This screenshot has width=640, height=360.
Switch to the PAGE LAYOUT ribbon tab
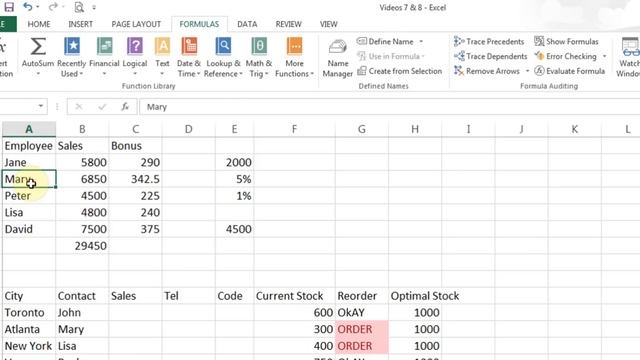click(136, 24)
